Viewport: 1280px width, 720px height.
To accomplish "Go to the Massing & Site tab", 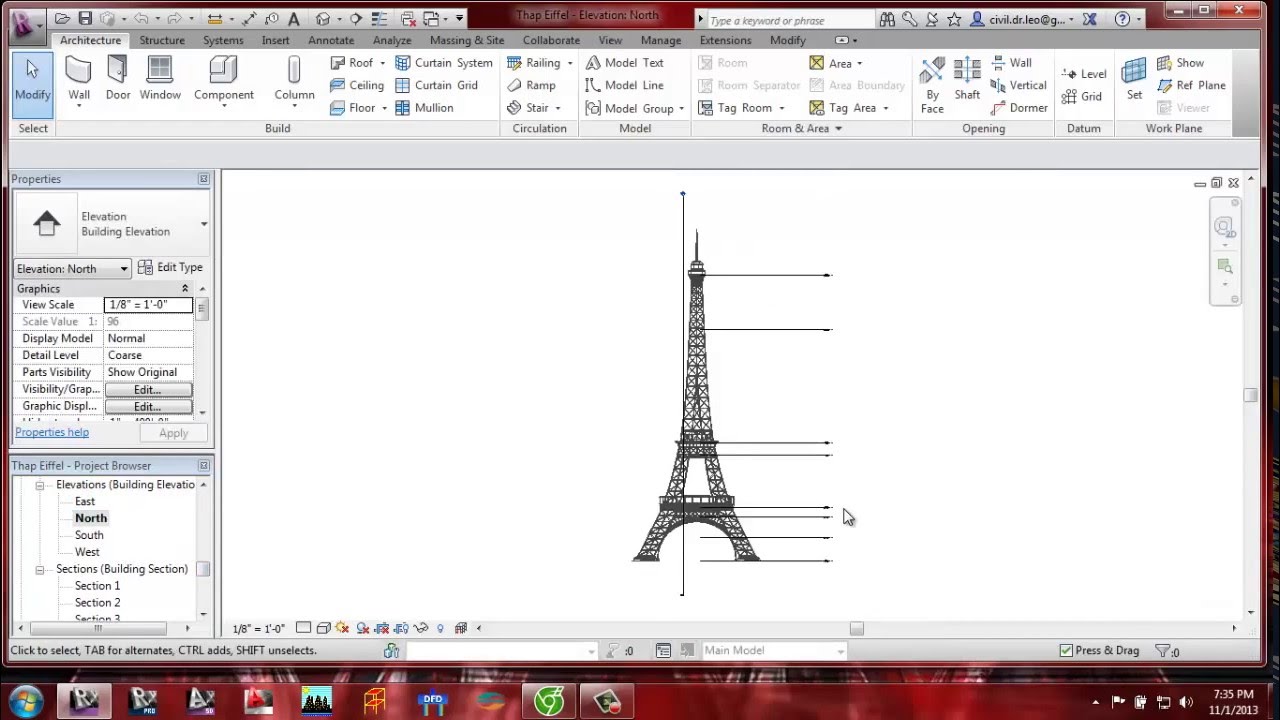I will tap(467, 40).
